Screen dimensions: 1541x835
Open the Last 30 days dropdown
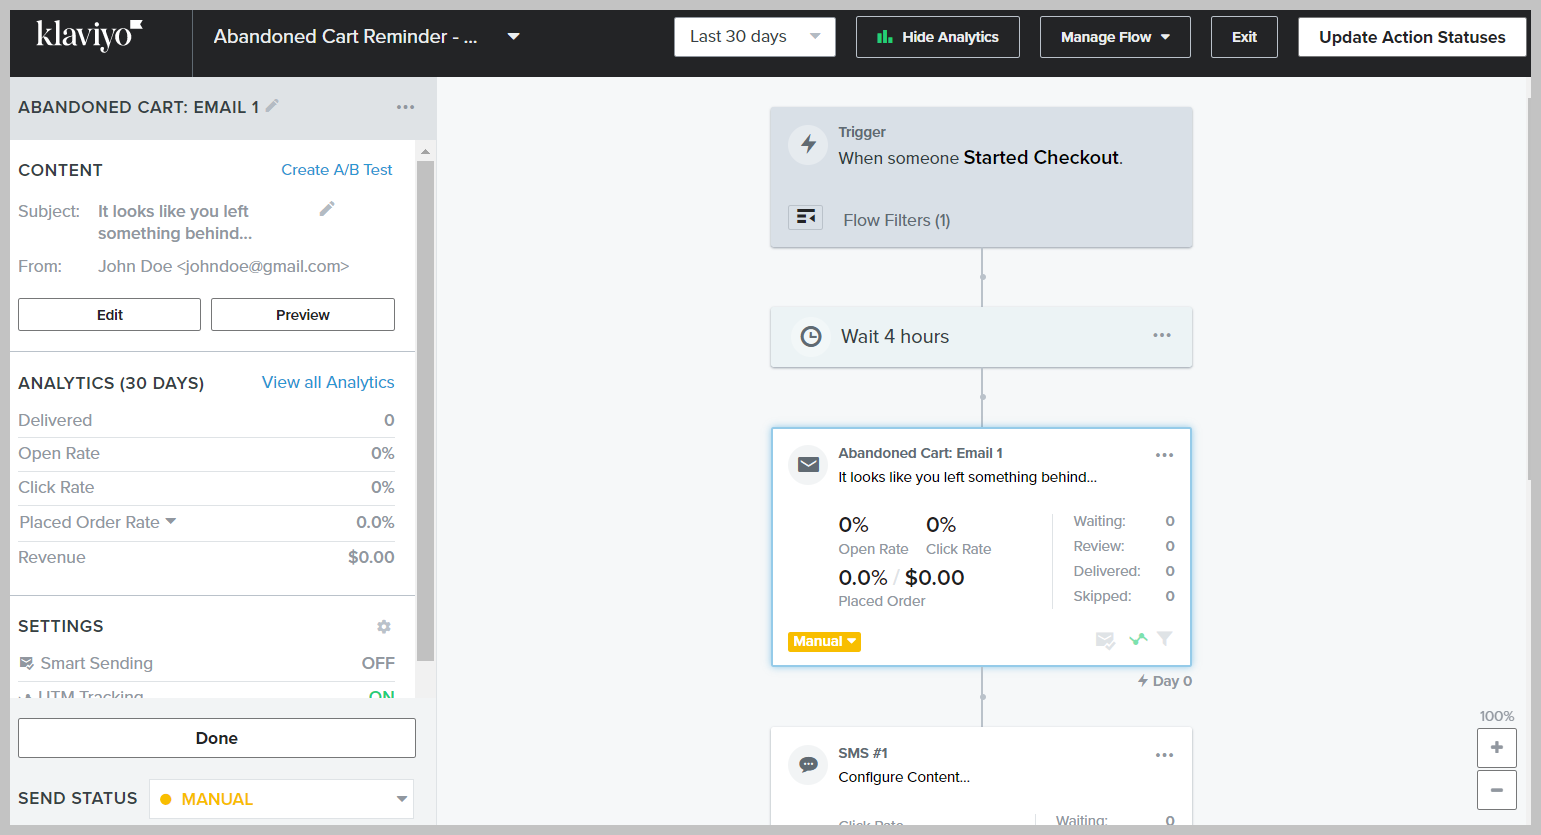point(755,37)
